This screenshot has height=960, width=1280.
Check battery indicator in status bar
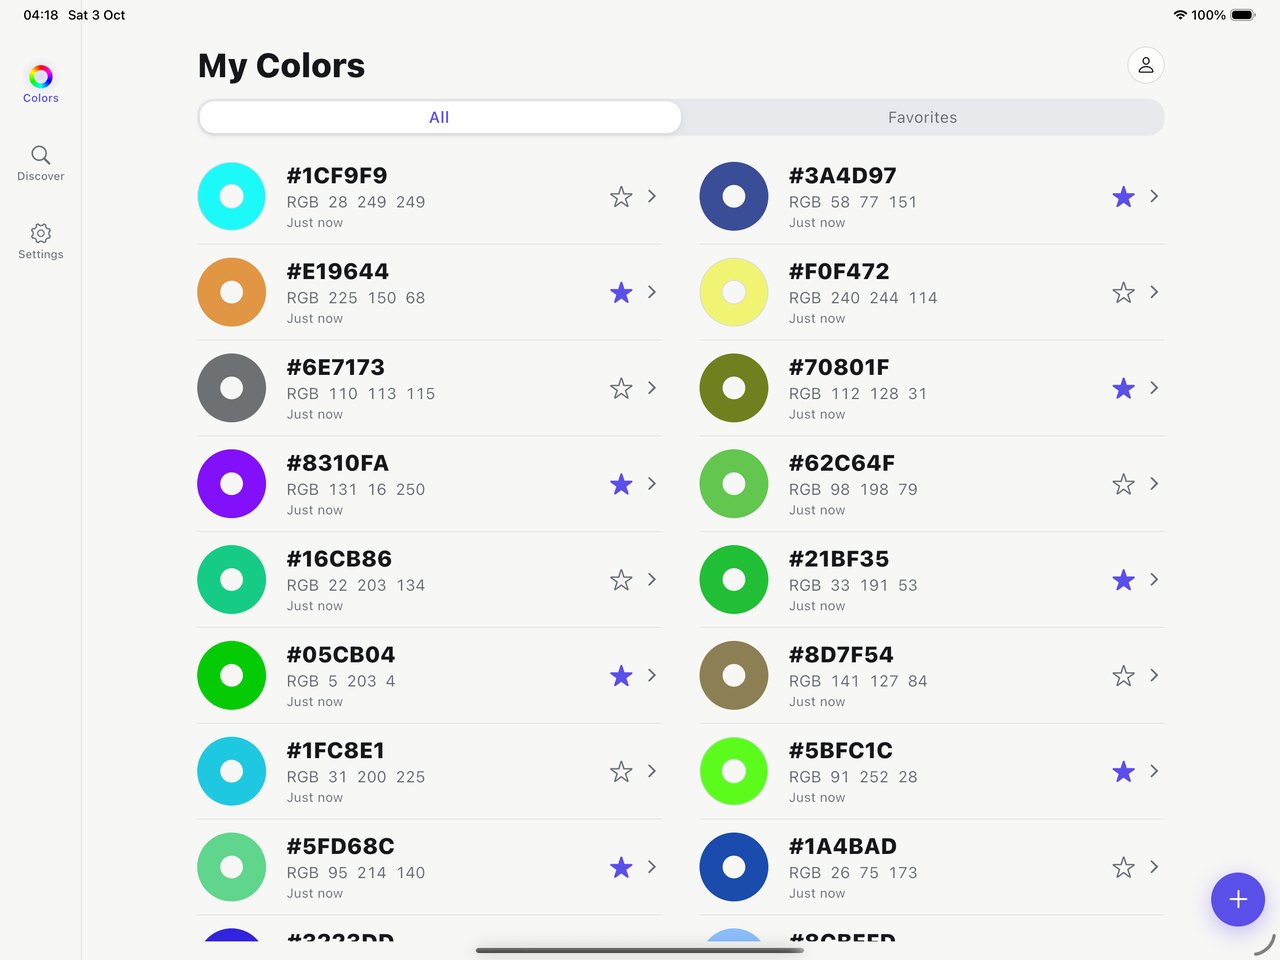coord(1243,15)
